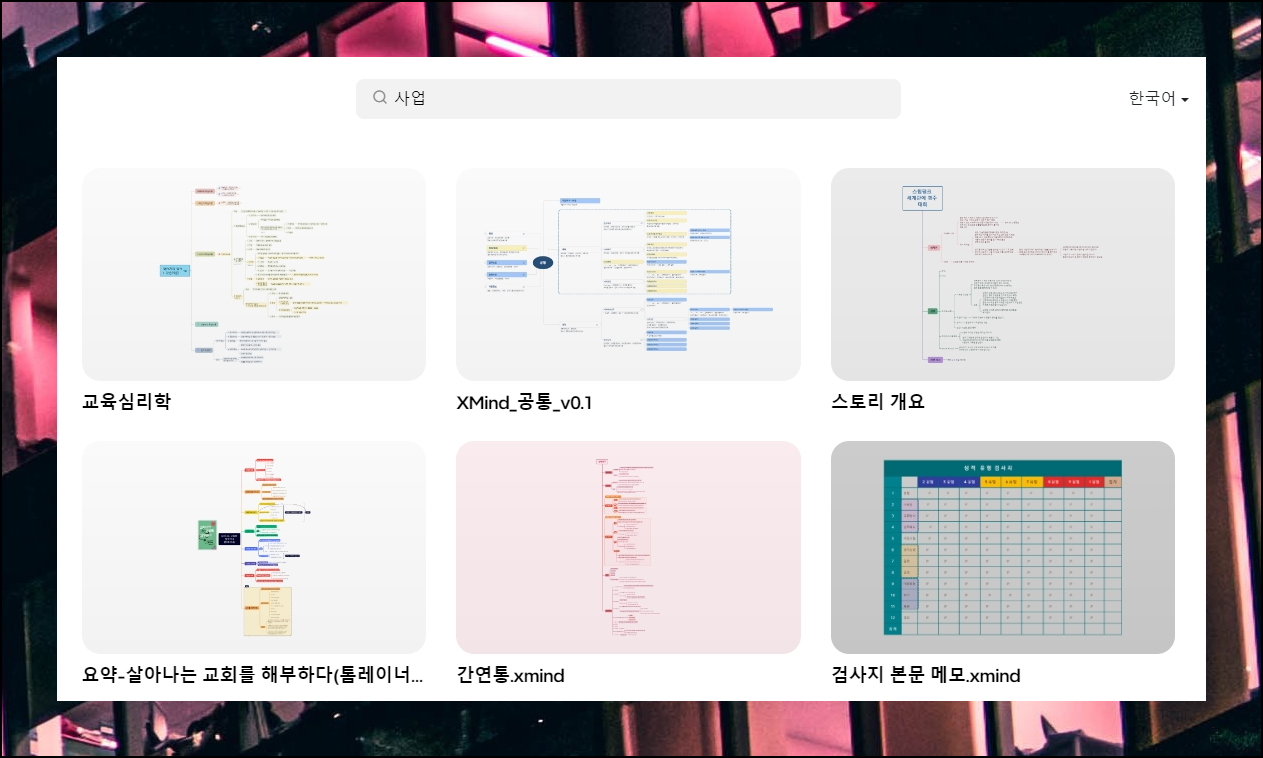1263x758 pixels.
Task: Click the 스토리 개요 title text
Action: coord(878,402)
